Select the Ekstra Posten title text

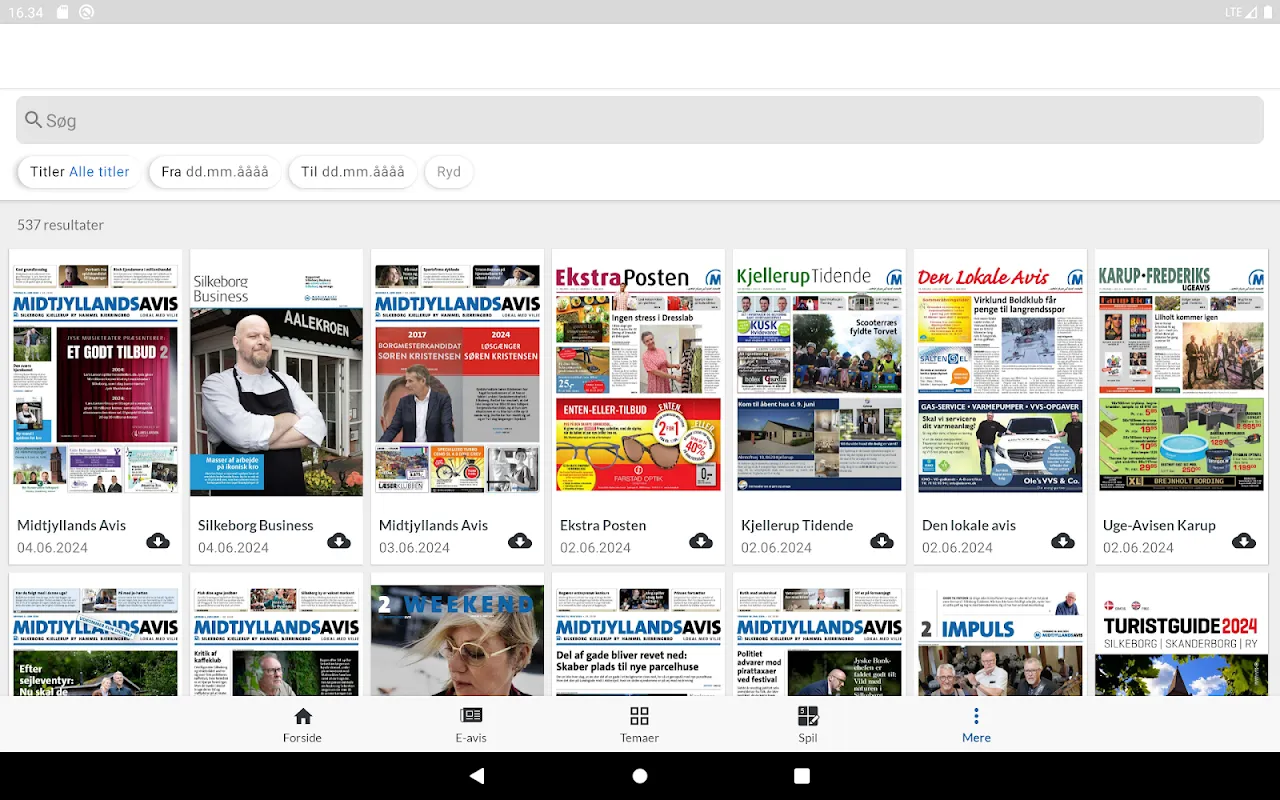(603, 525)
